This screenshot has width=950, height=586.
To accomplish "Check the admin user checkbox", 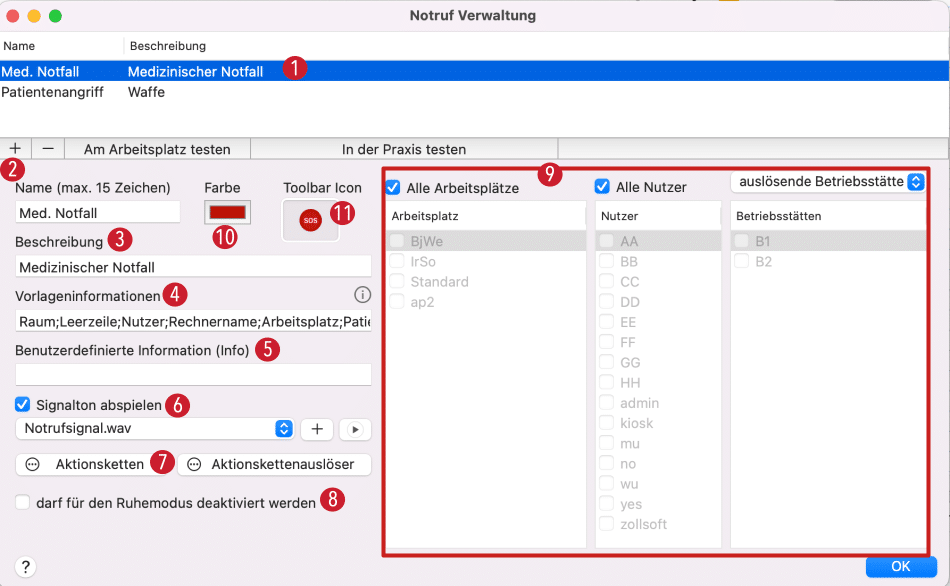I will coord(606,403).
